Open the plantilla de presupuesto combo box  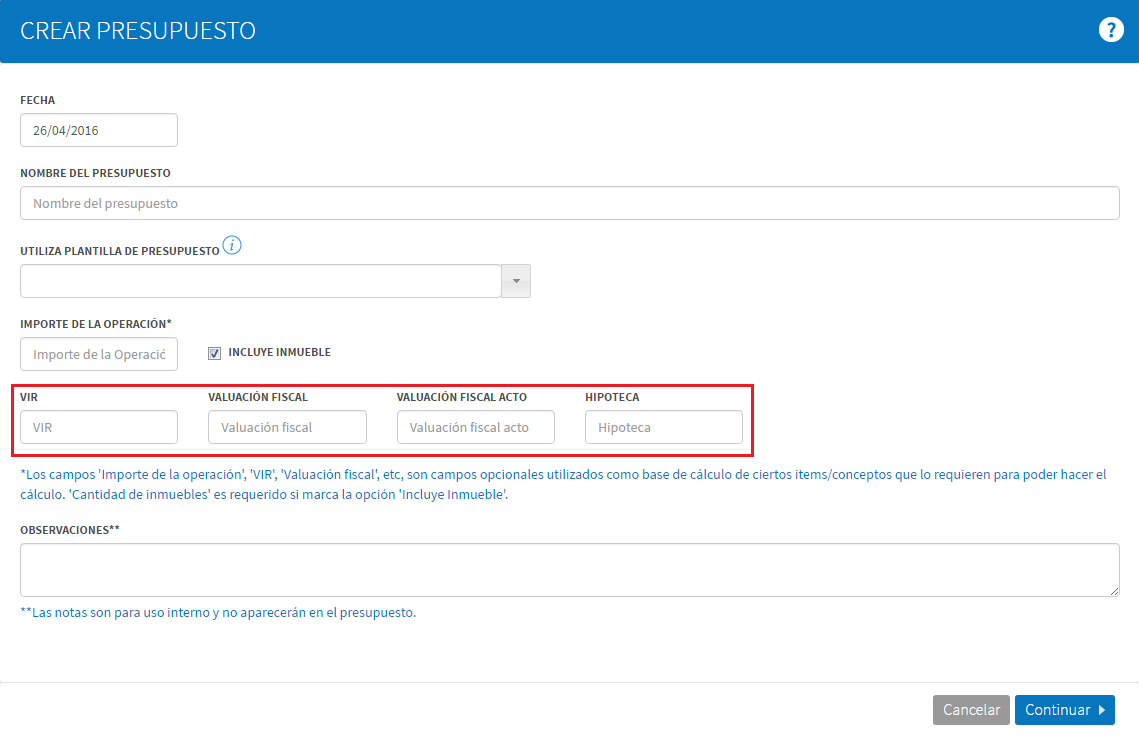point(261,281)
